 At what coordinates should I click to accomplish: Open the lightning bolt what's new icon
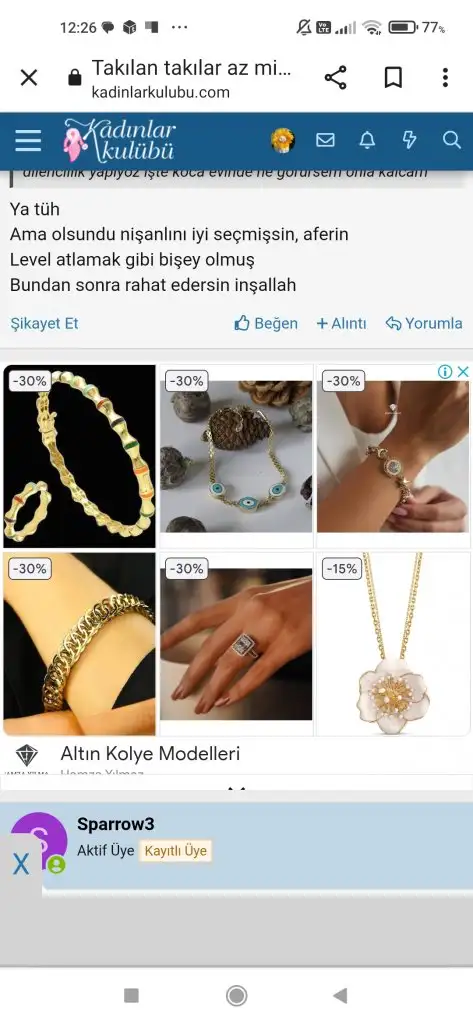tap(409, 140)
